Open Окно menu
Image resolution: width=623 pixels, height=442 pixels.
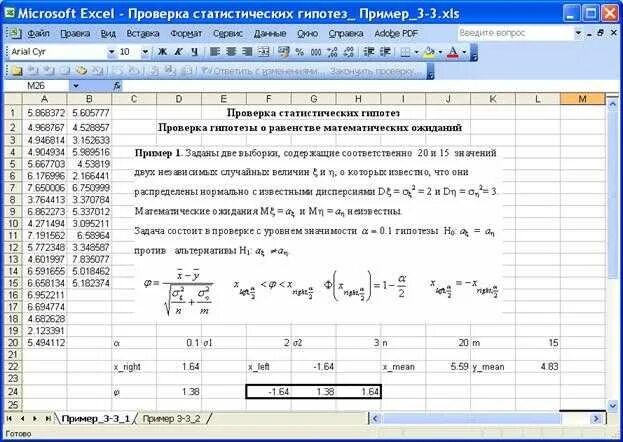(308, 33)
